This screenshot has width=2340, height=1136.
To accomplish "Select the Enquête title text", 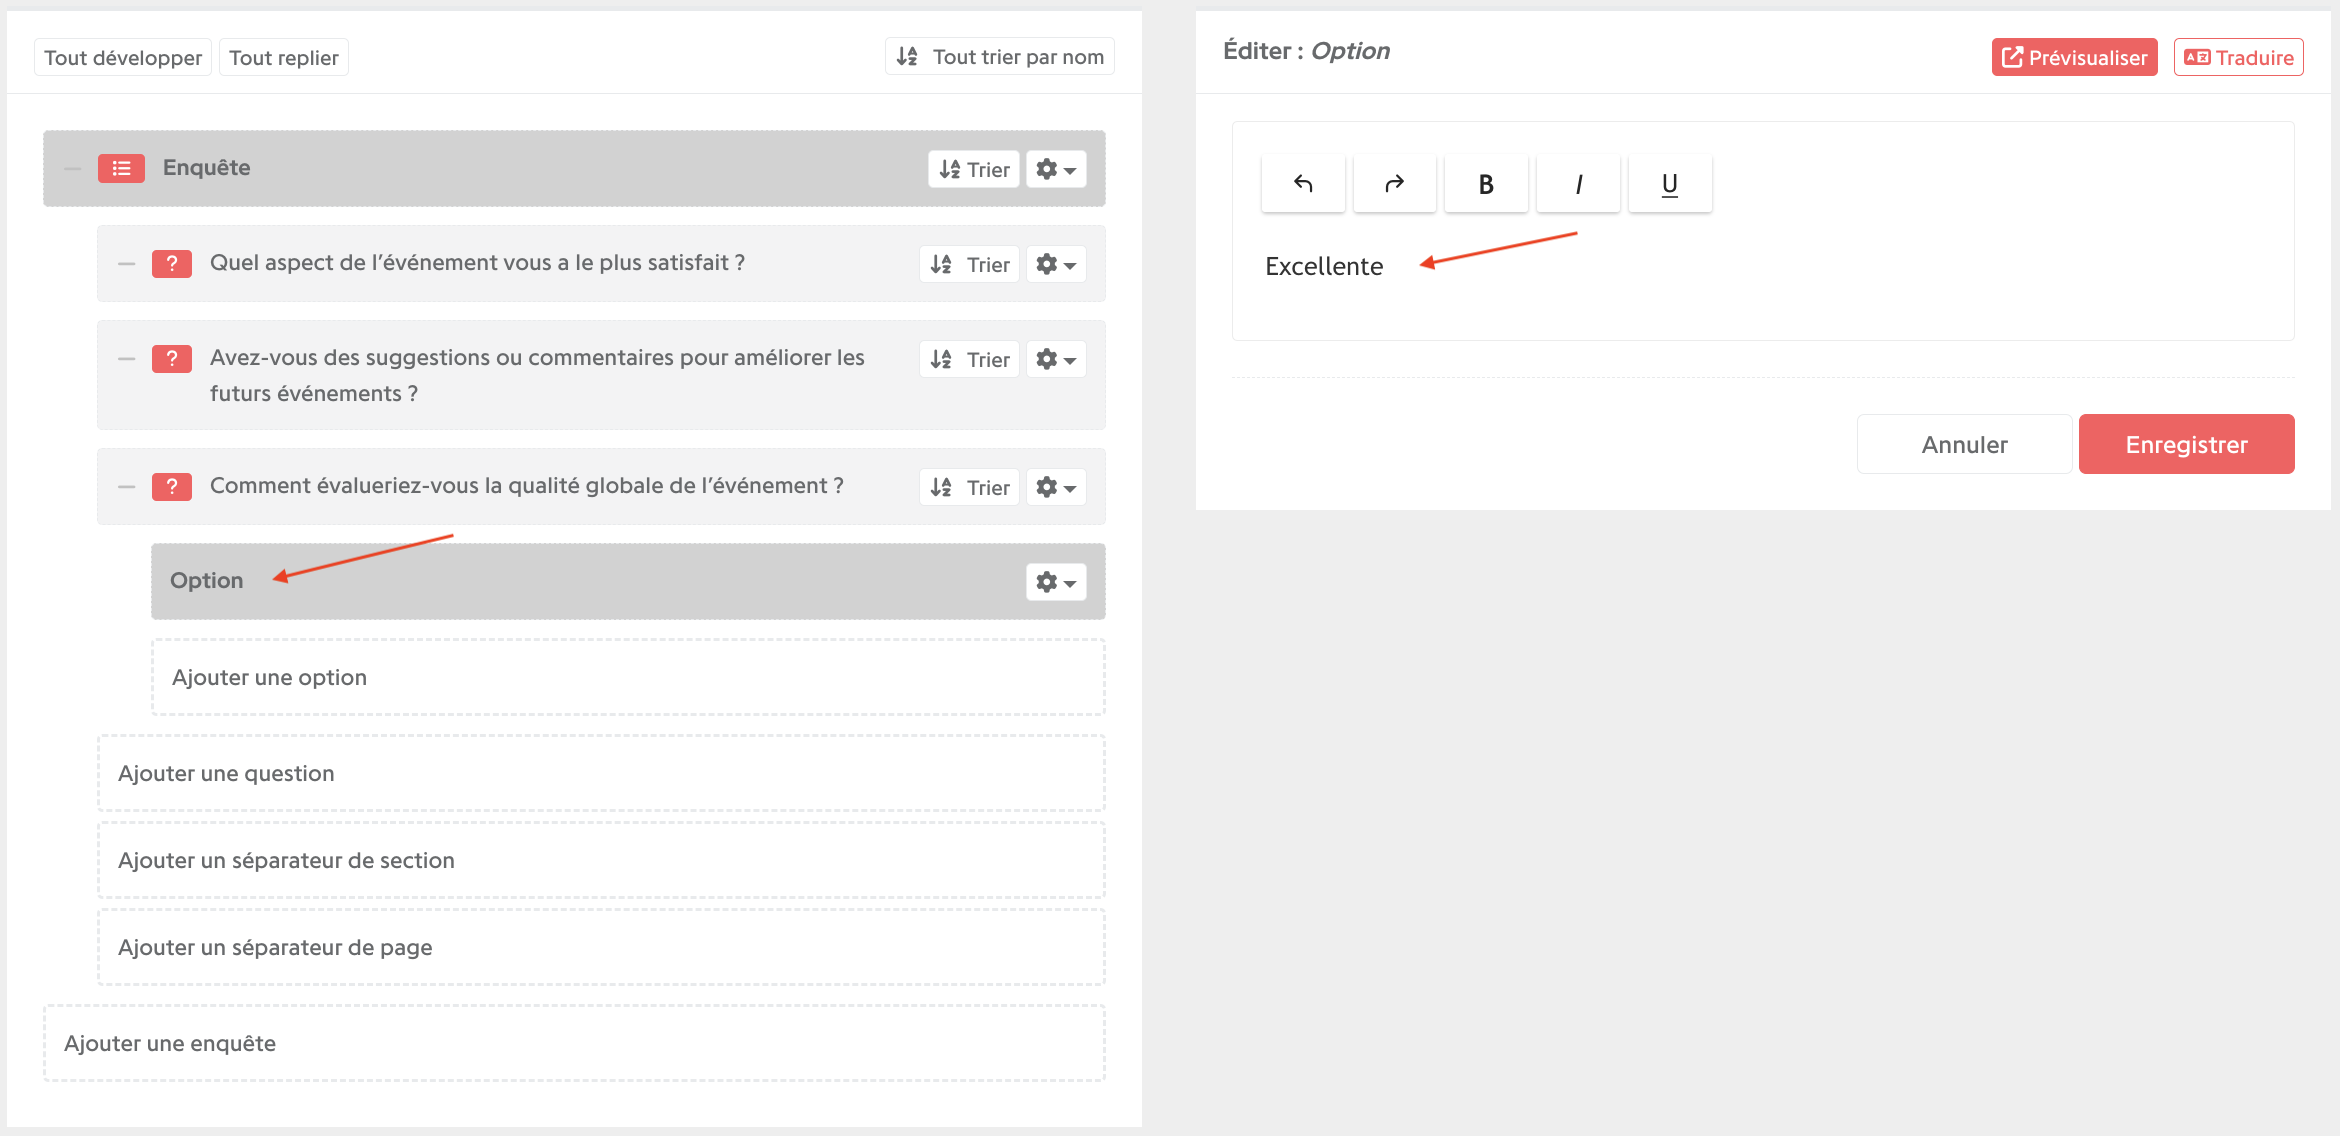I will coord(207,168).
